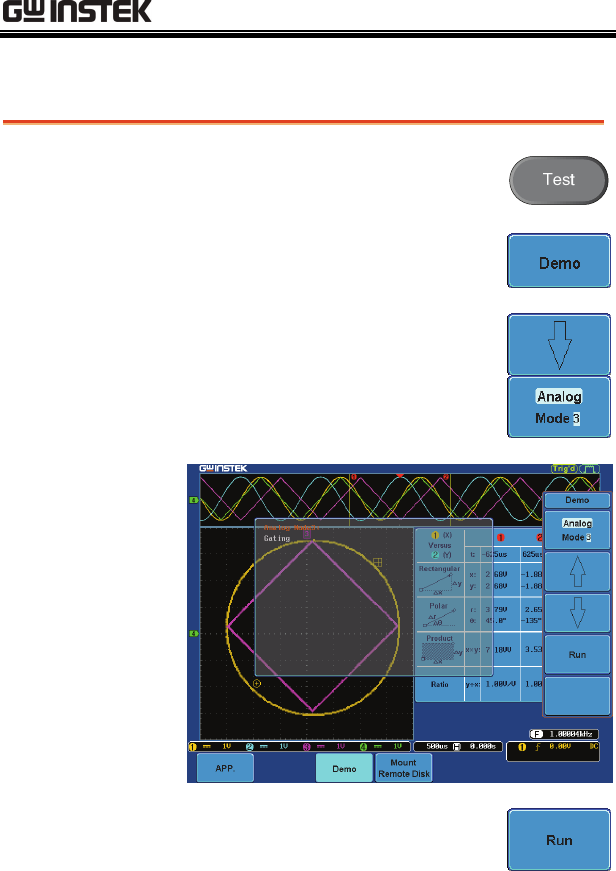The image size is (616, 871).
Task: Click the cyan channel 2 (Y) icon
Action: (435, 555)
